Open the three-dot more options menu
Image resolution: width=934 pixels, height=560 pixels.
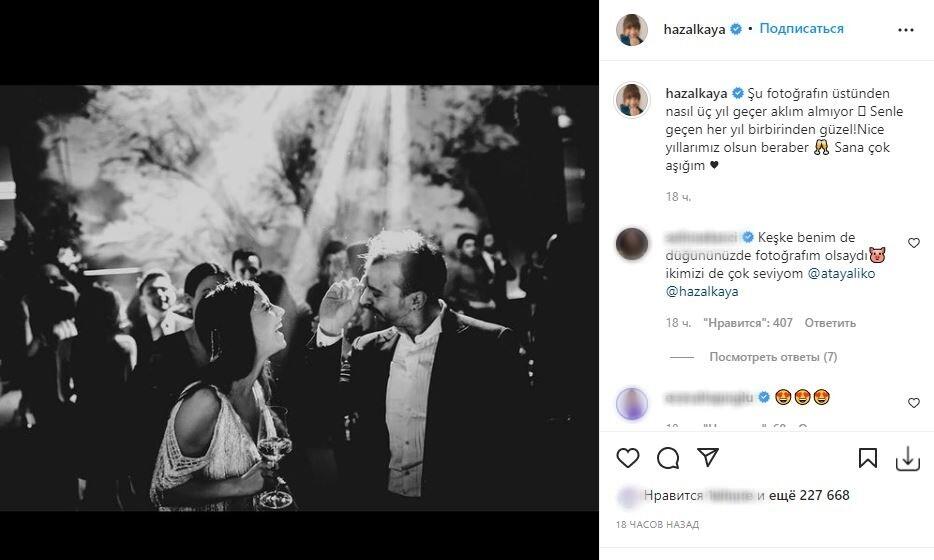906,30
